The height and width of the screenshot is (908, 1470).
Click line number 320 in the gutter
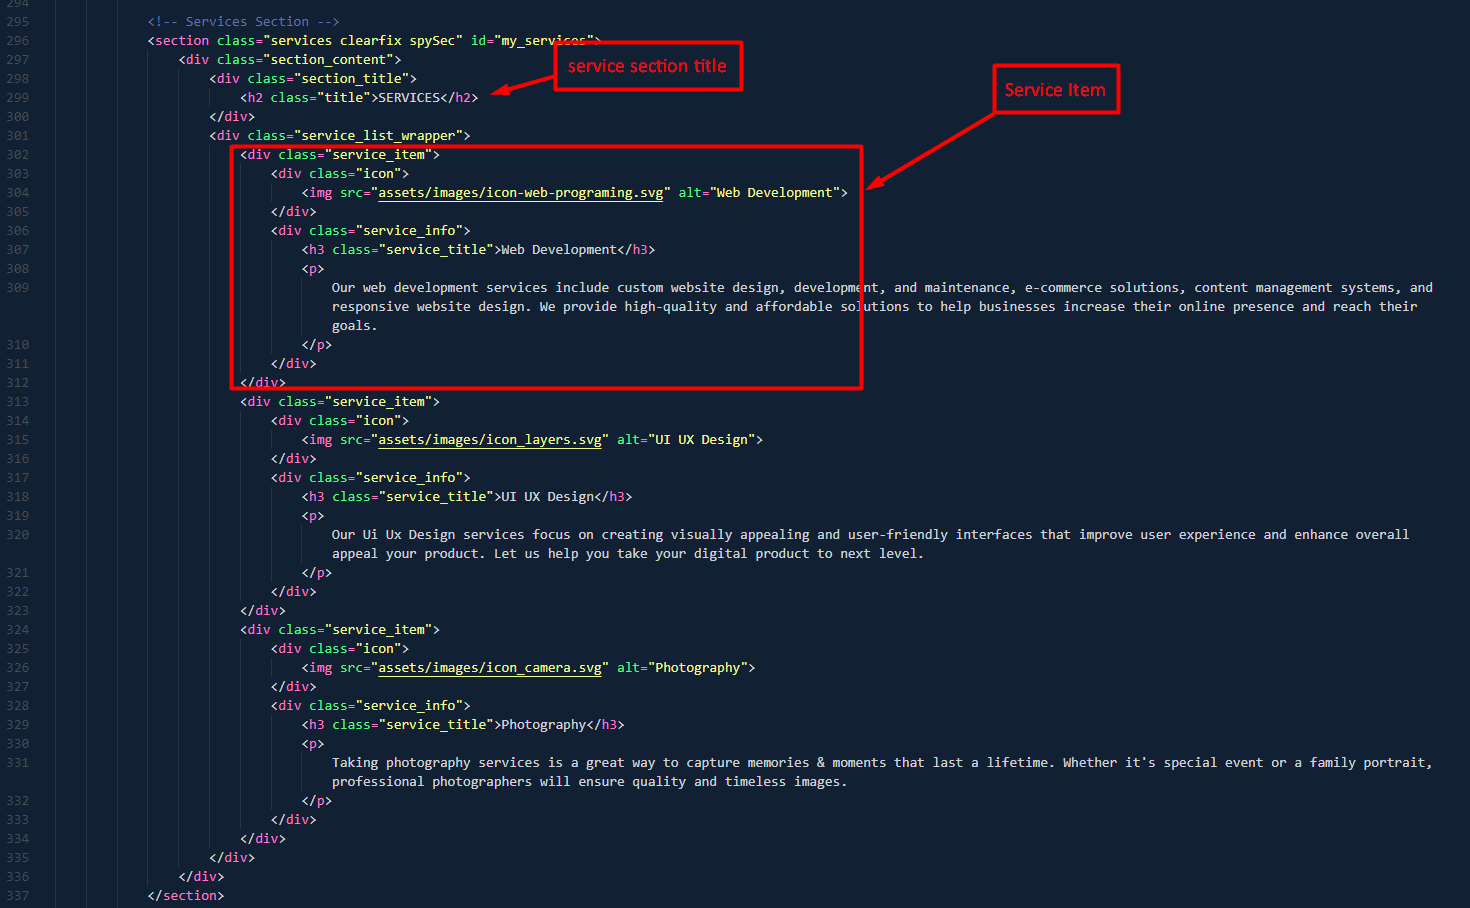pyautogui.click(x=18, y=534)
